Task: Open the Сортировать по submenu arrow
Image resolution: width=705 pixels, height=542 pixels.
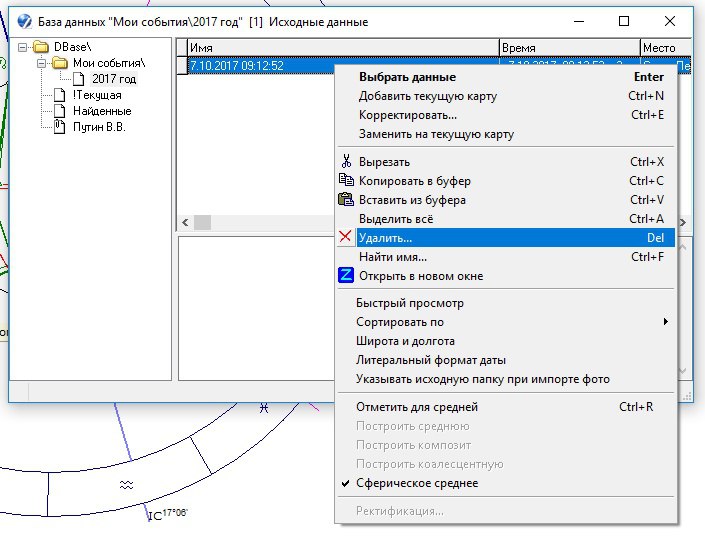Action: tap(665, 322)
